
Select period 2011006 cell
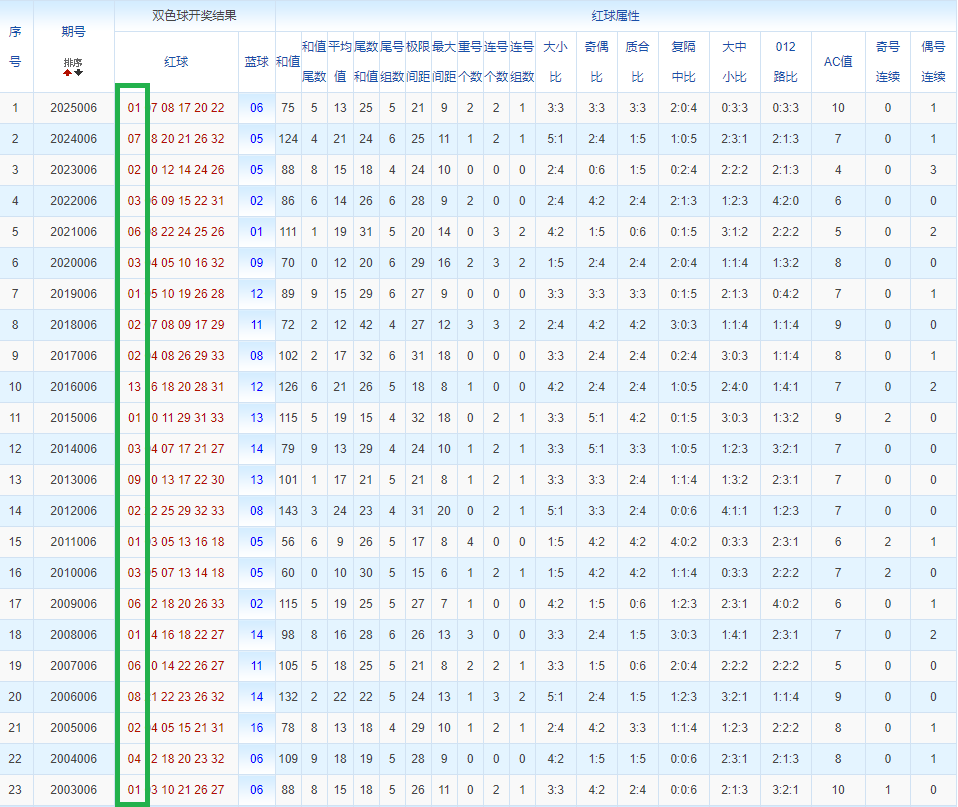coord(73,542)
